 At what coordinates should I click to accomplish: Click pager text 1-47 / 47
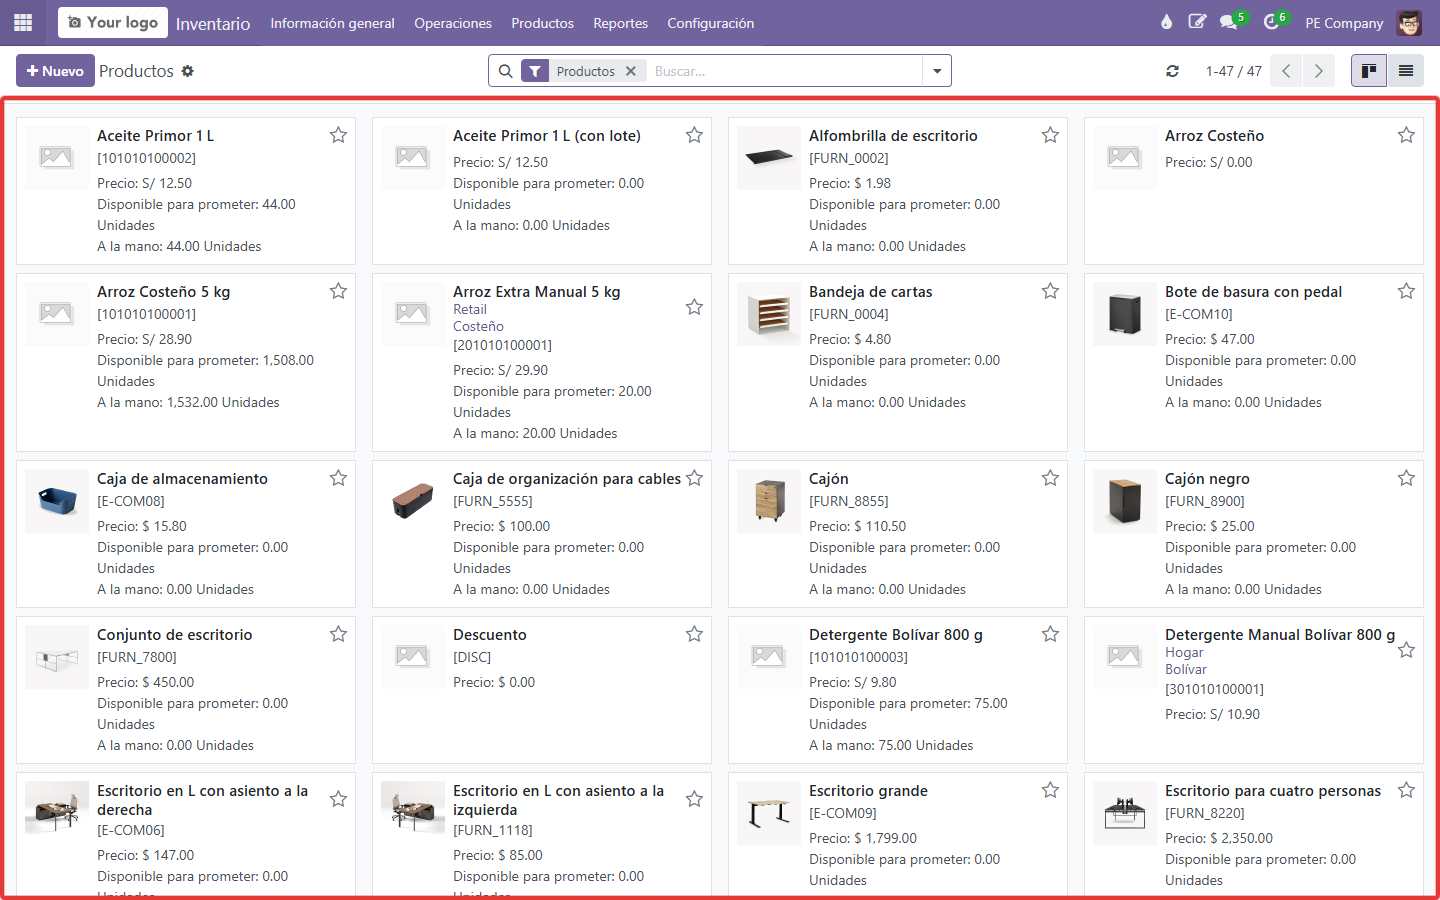tap(1233, 71)
